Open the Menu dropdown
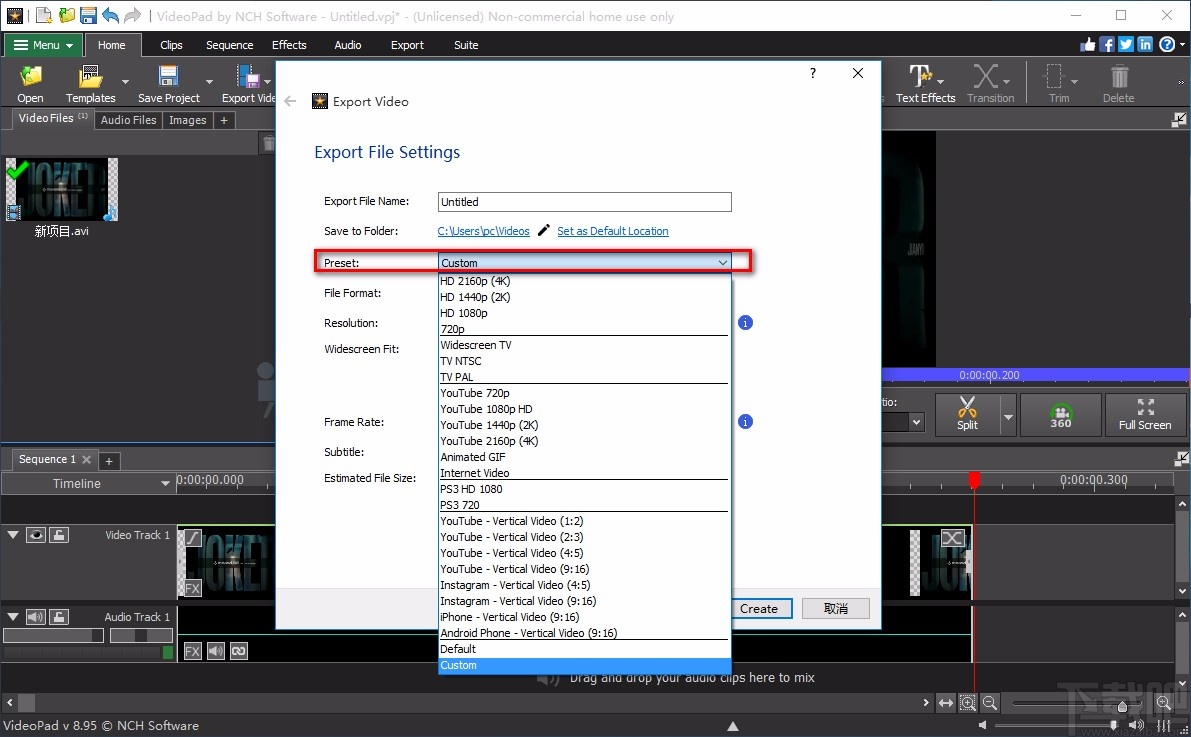Screen dimensions: 1191x737 (43, 45)
